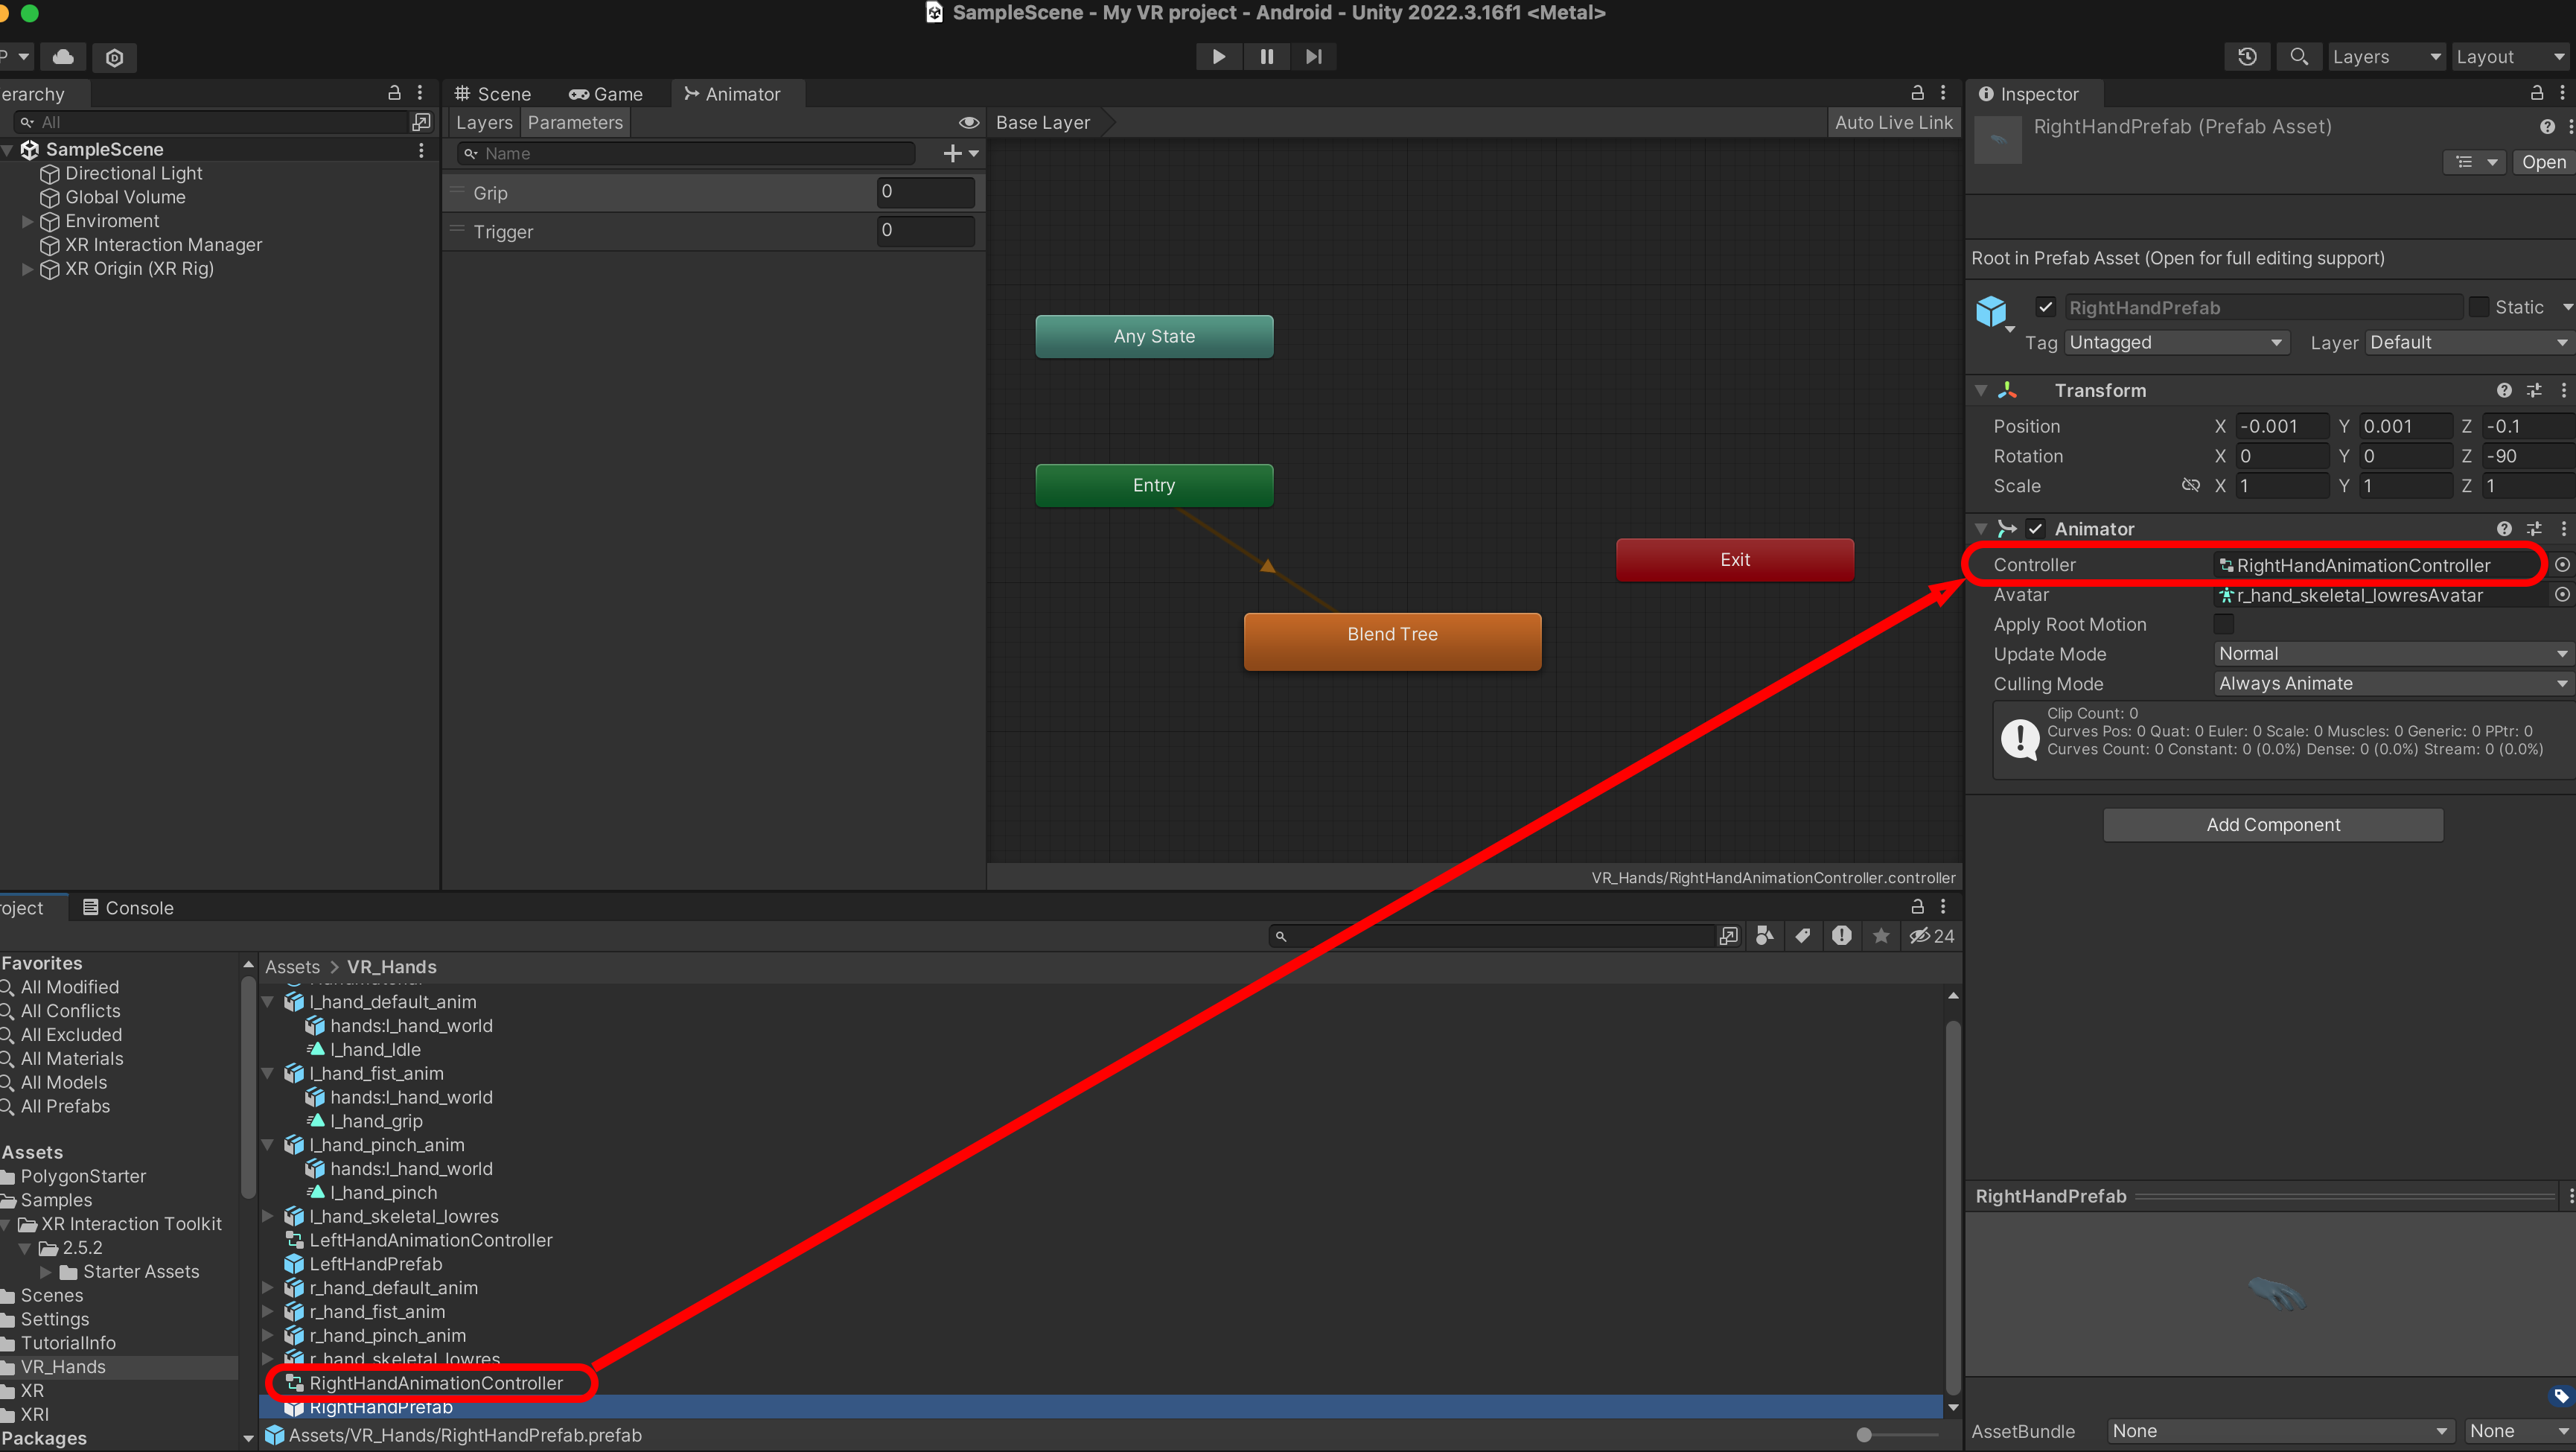Expand the XR Origin (XR Rig) object

(28, 269)
